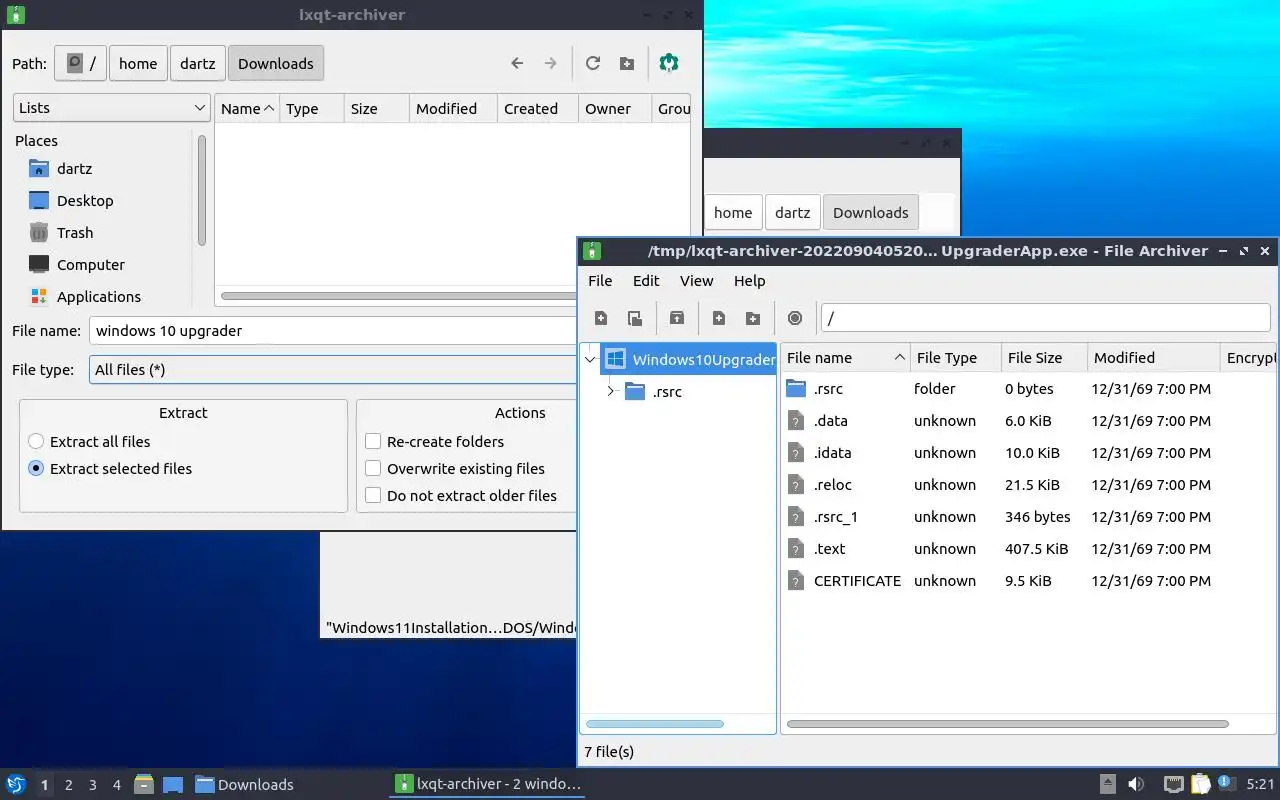This screenshot has width=1280, height=800.
Task: Select Extract selected files radio button
Action: click(36, 468)
